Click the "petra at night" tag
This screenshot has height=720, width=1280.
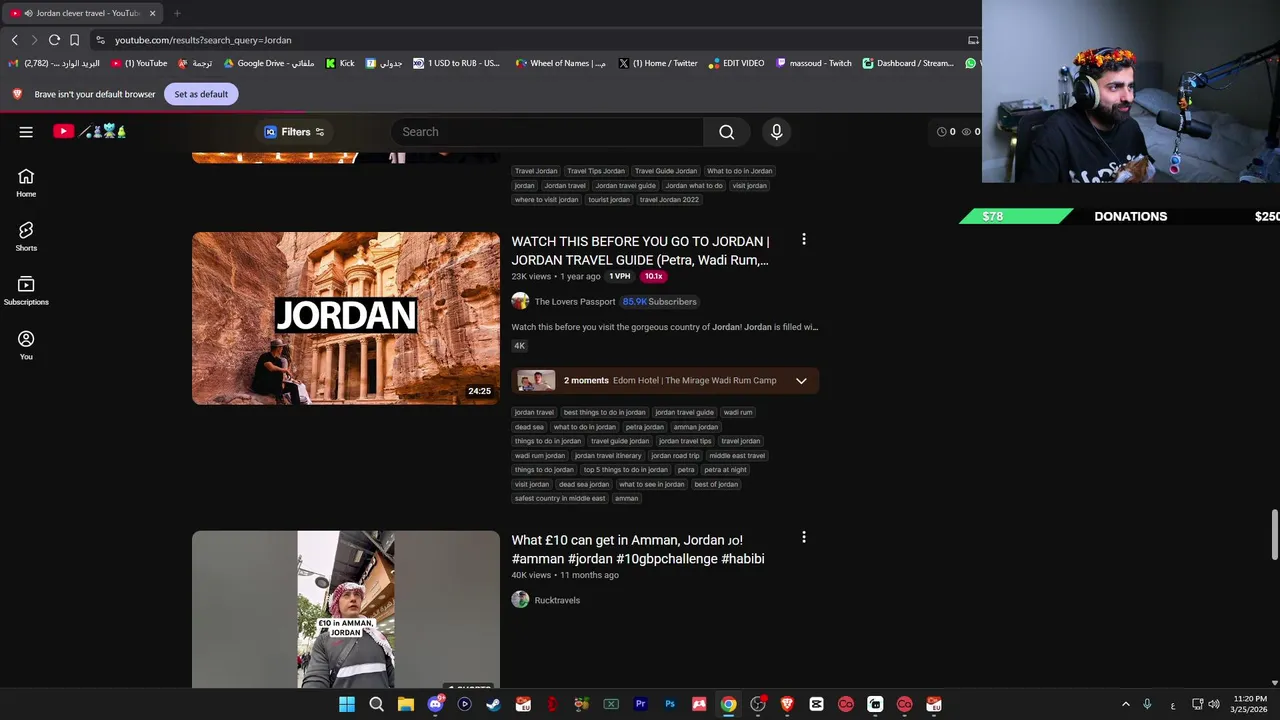pyautogui.click(x=725, y=470)
